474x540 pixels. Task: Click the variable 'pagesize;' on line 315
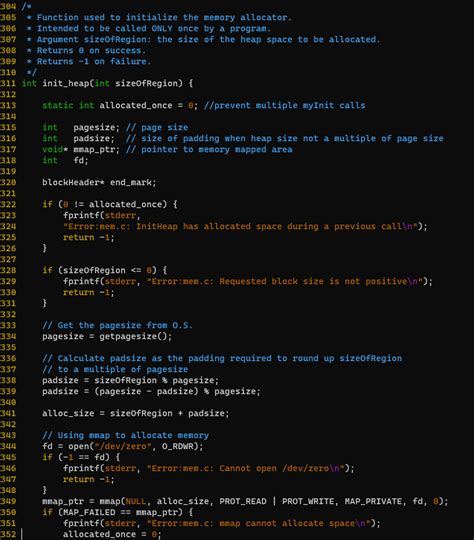coord(96,127)
